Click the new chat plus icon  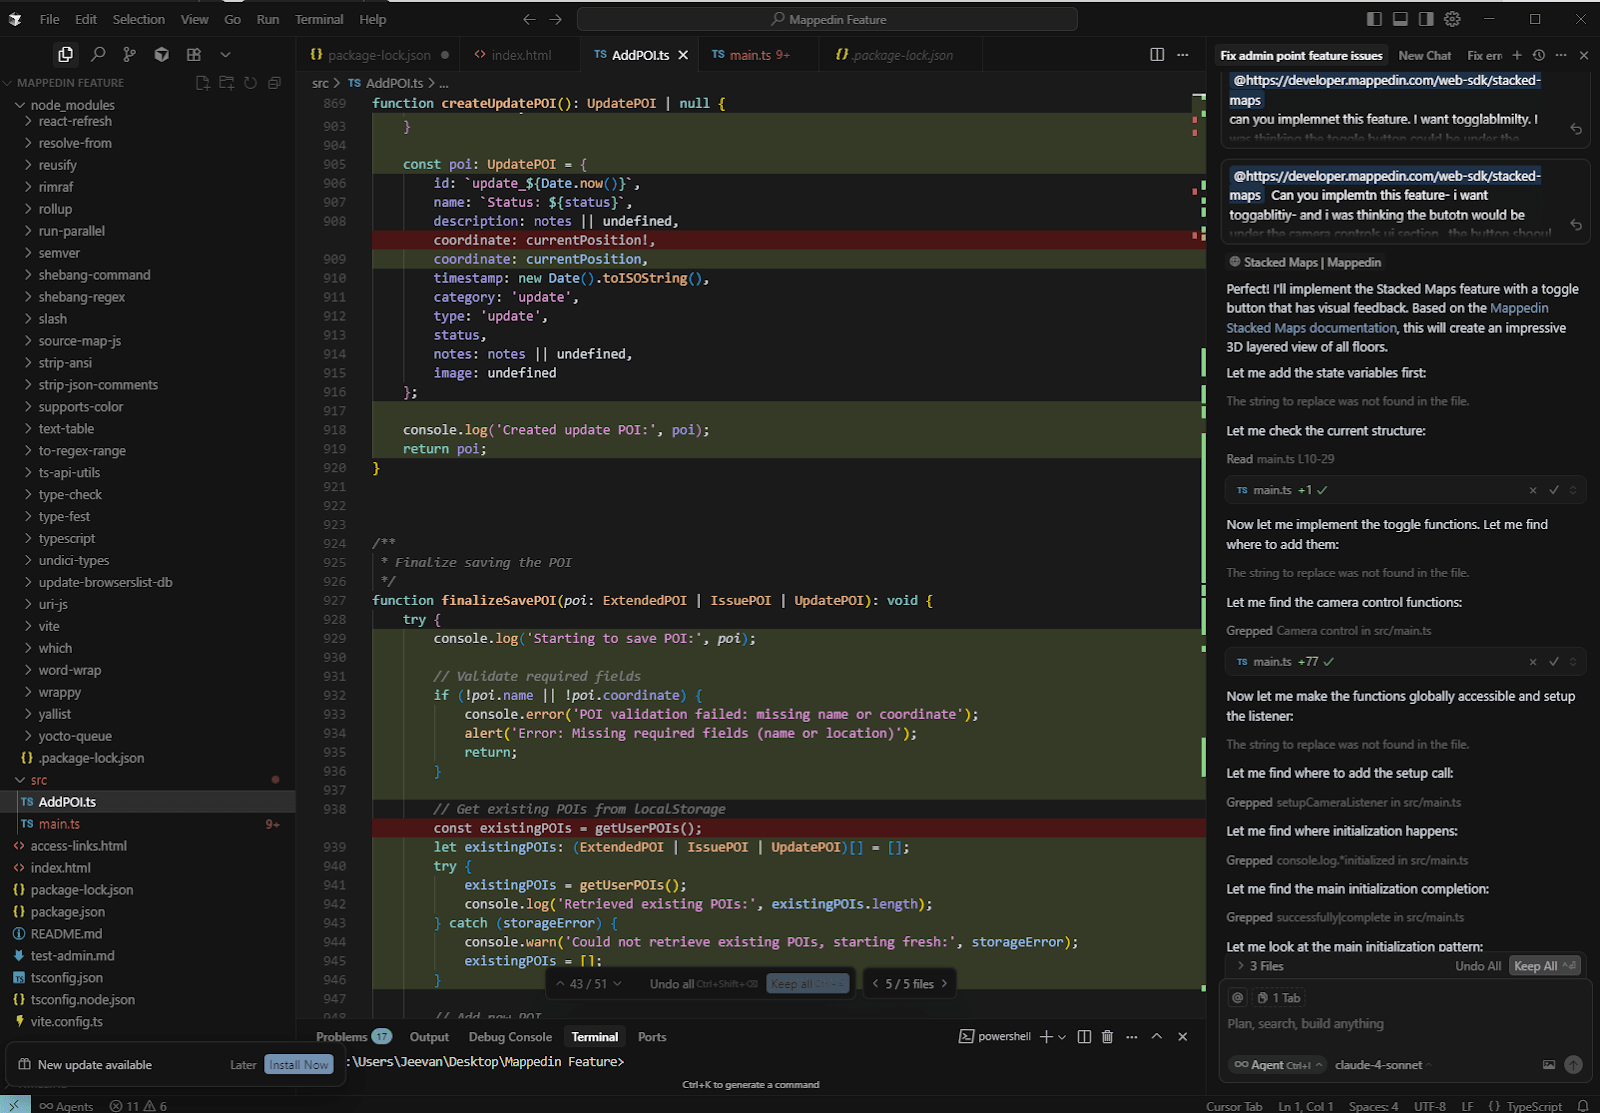coord(1517,55)
